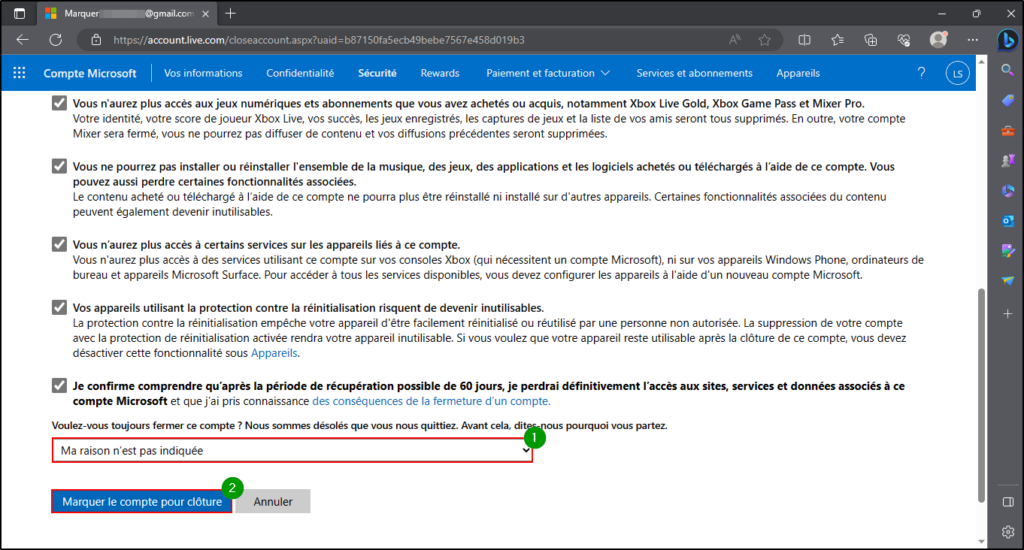Screen dimensions: 1024x550
Task: Uncheck the Xbox Live games access checkbox
Action: point(59,103)
